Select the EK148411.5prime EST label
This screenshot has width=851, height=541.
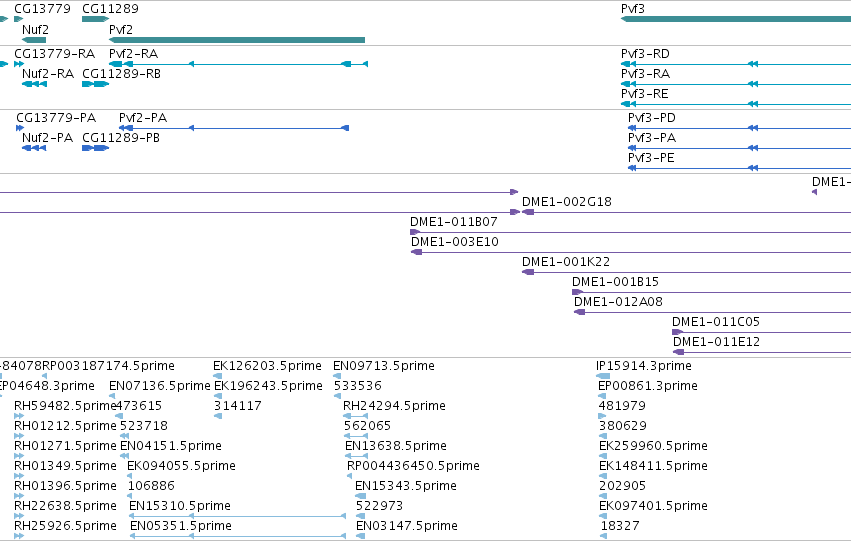[x=653, y=467]
